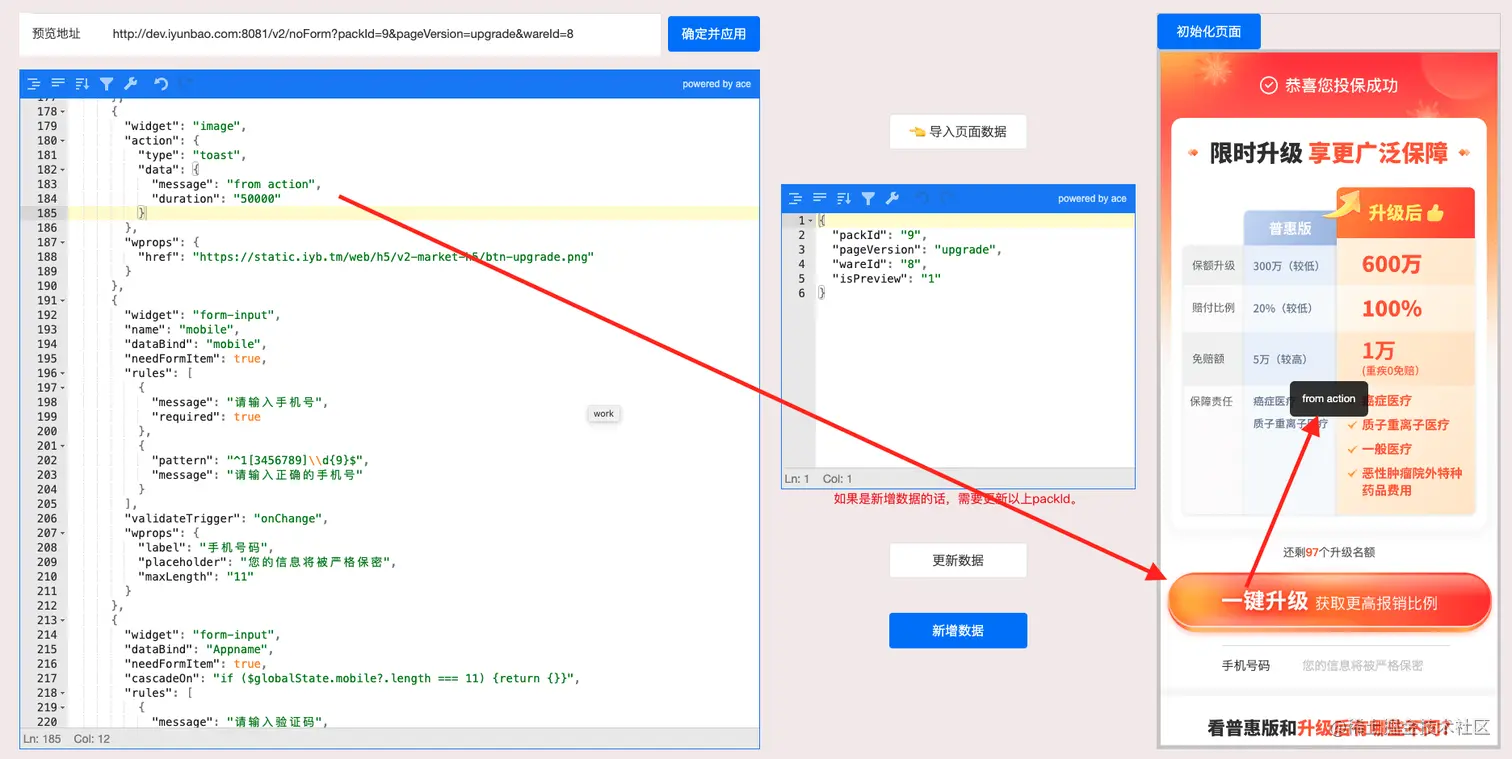1512x759 pixels.
Task: Click the 100% payout value in preview
Action: [1392, 308]
